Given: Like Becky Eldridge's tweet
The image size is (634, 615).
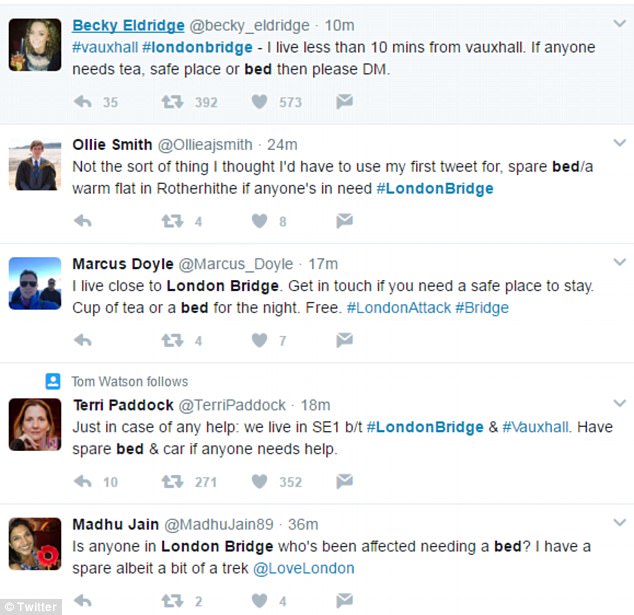Looking at the screenshot, I should tap(260, 102).
